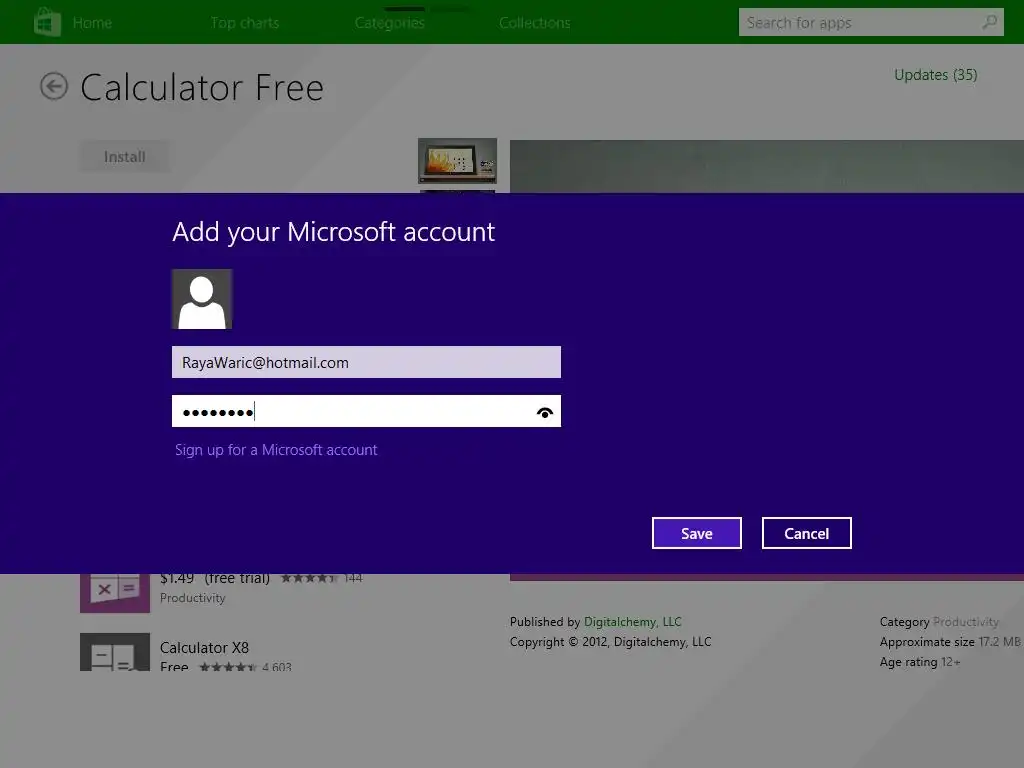Click the search magnifier icon
Image resolution: width=1024 pixels, height=768 pixels.
tap(989, 22)
